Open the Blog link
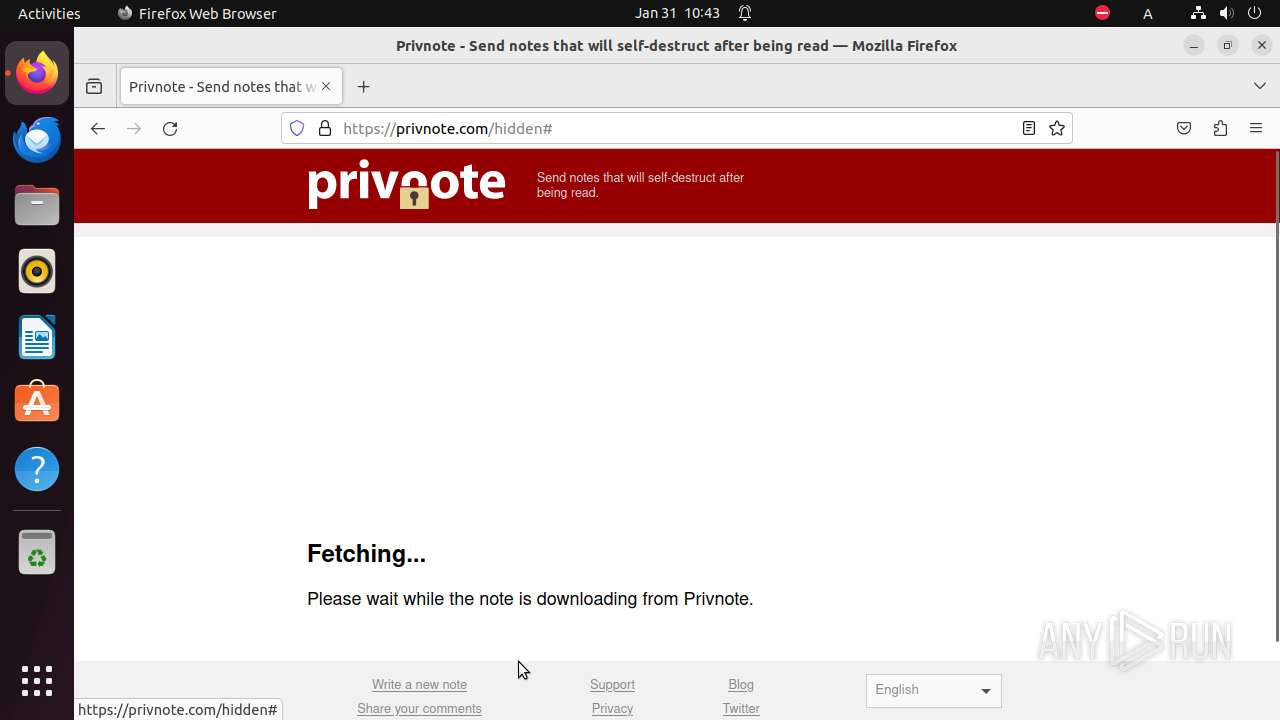The width and height of the screenshot is (1280, 720). coord(741,685)
